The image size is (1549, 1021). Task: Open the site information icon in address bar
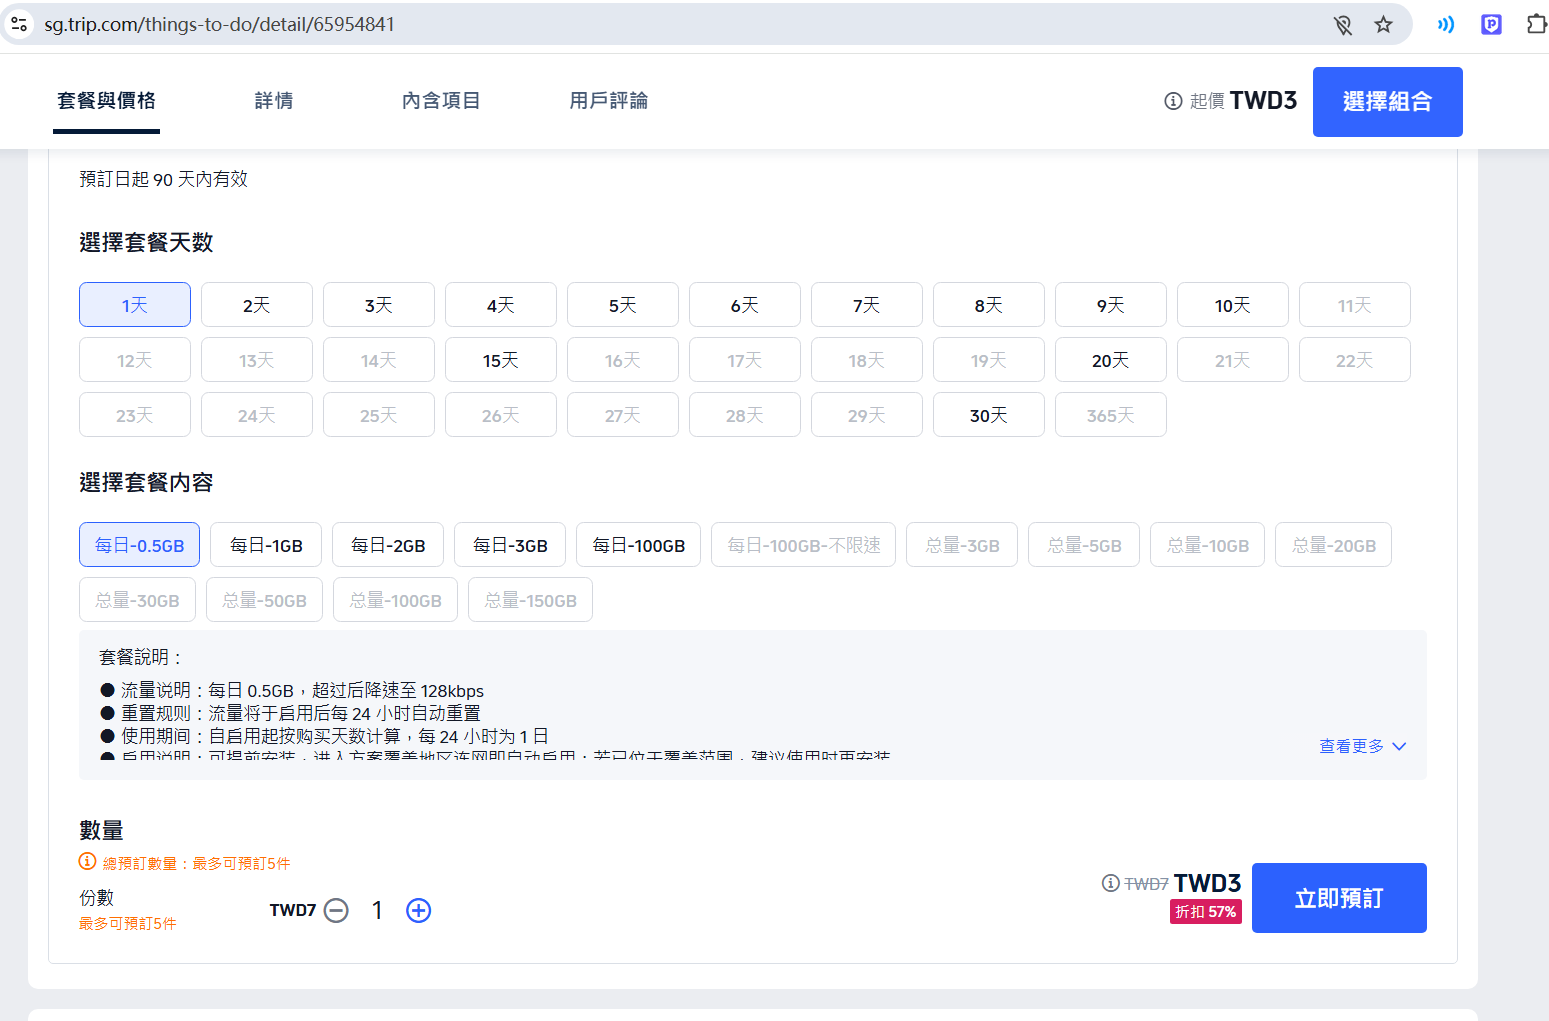pos(19,24)
